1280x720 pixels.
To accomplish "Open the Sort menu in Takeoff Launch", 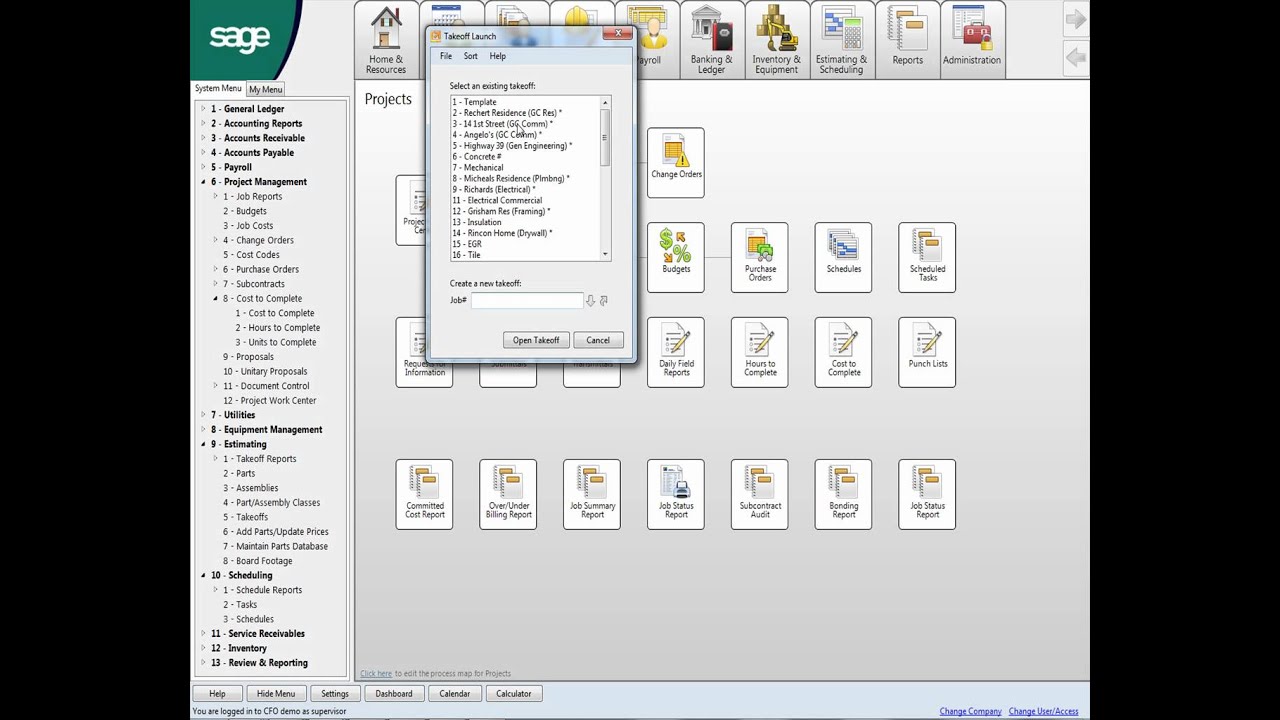I will [470, 56].
